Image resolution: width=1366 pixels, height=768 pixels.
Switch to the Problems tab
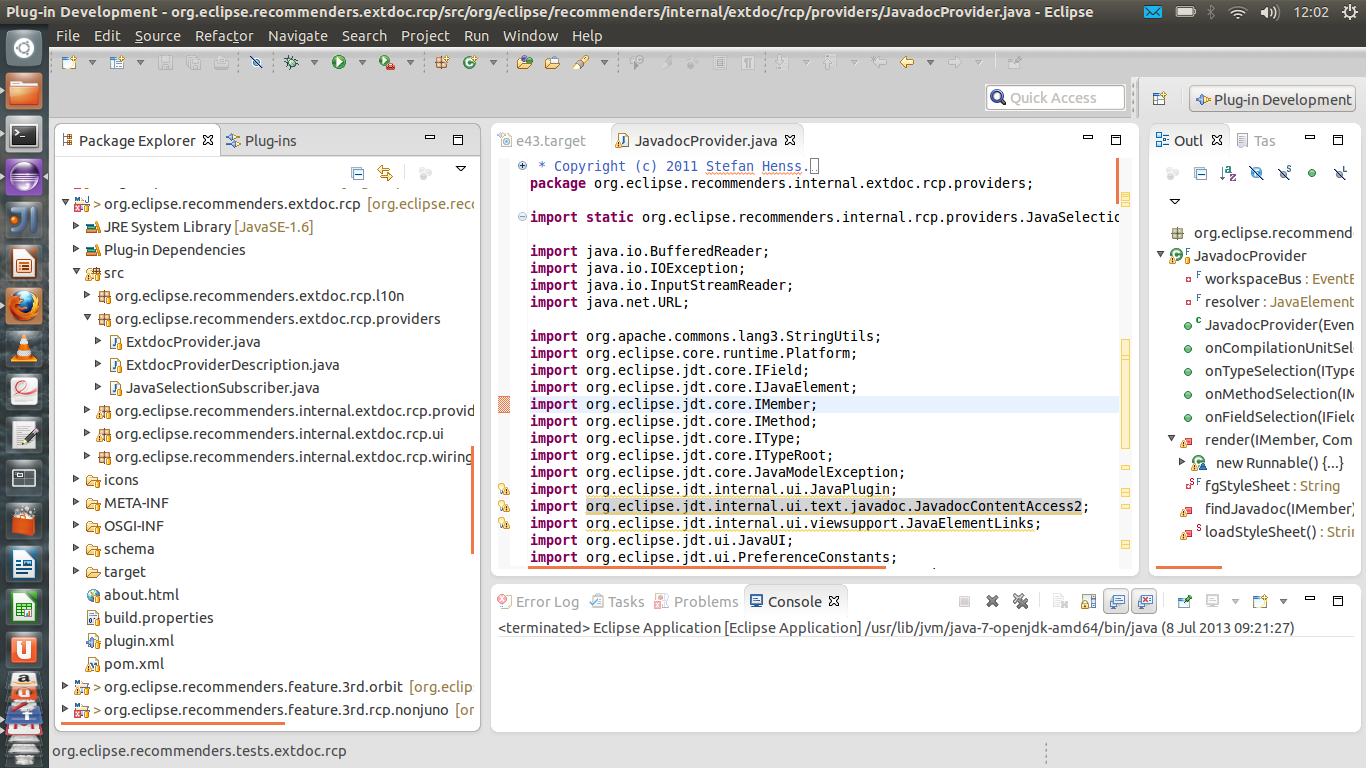[696, 601]
